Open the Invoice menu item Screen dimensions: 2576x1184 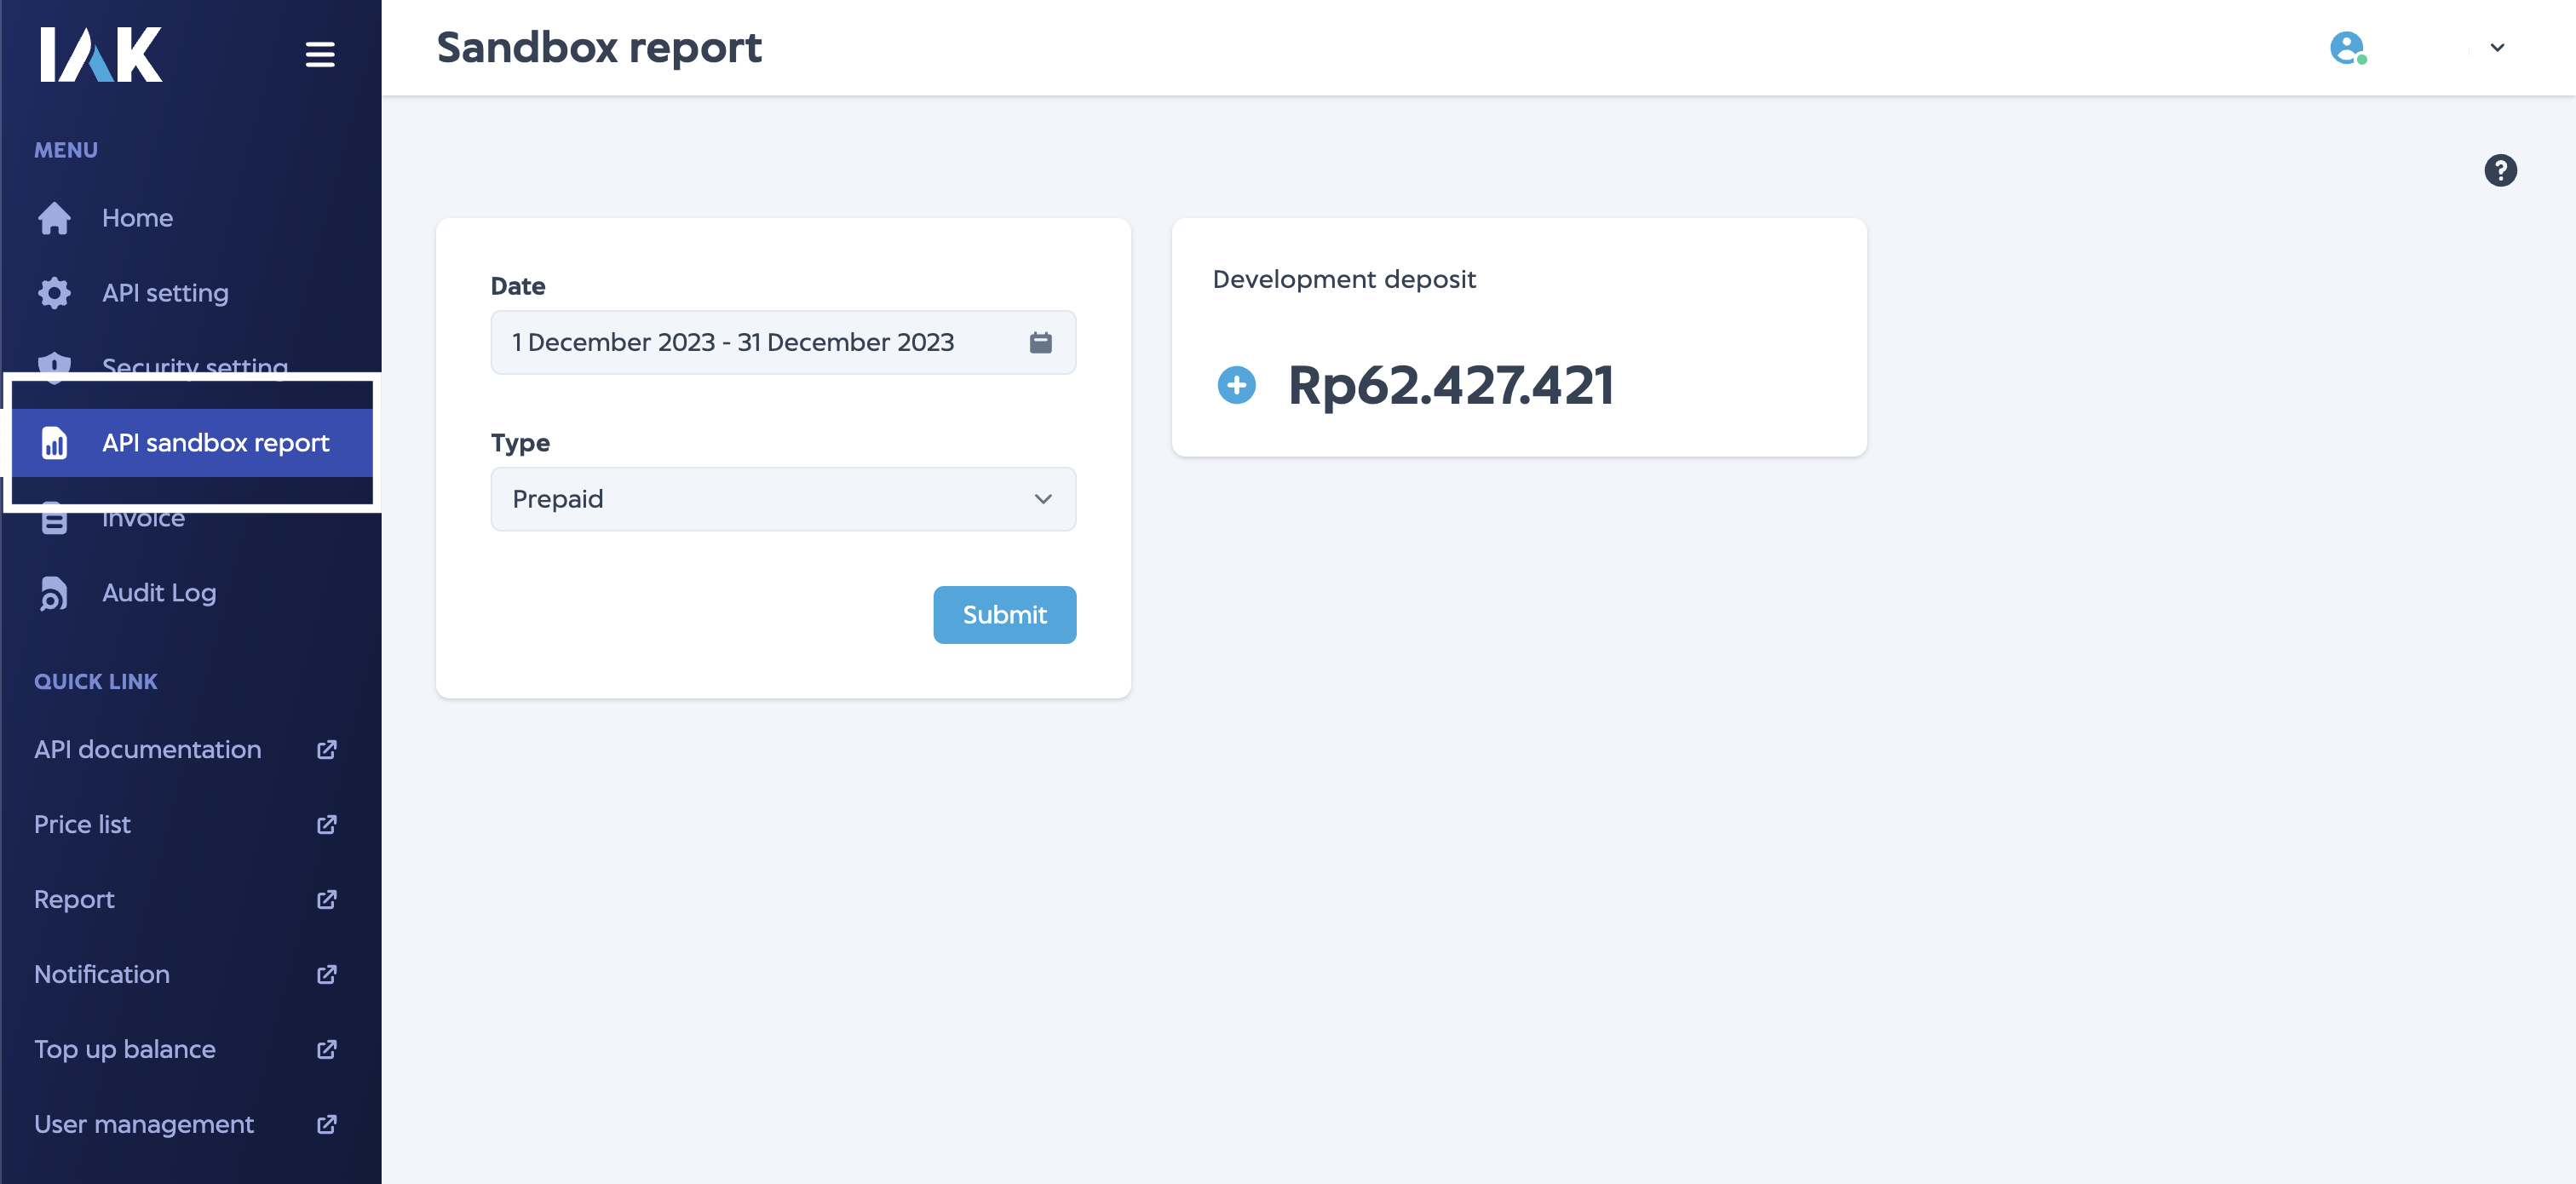tap(143, 517)
